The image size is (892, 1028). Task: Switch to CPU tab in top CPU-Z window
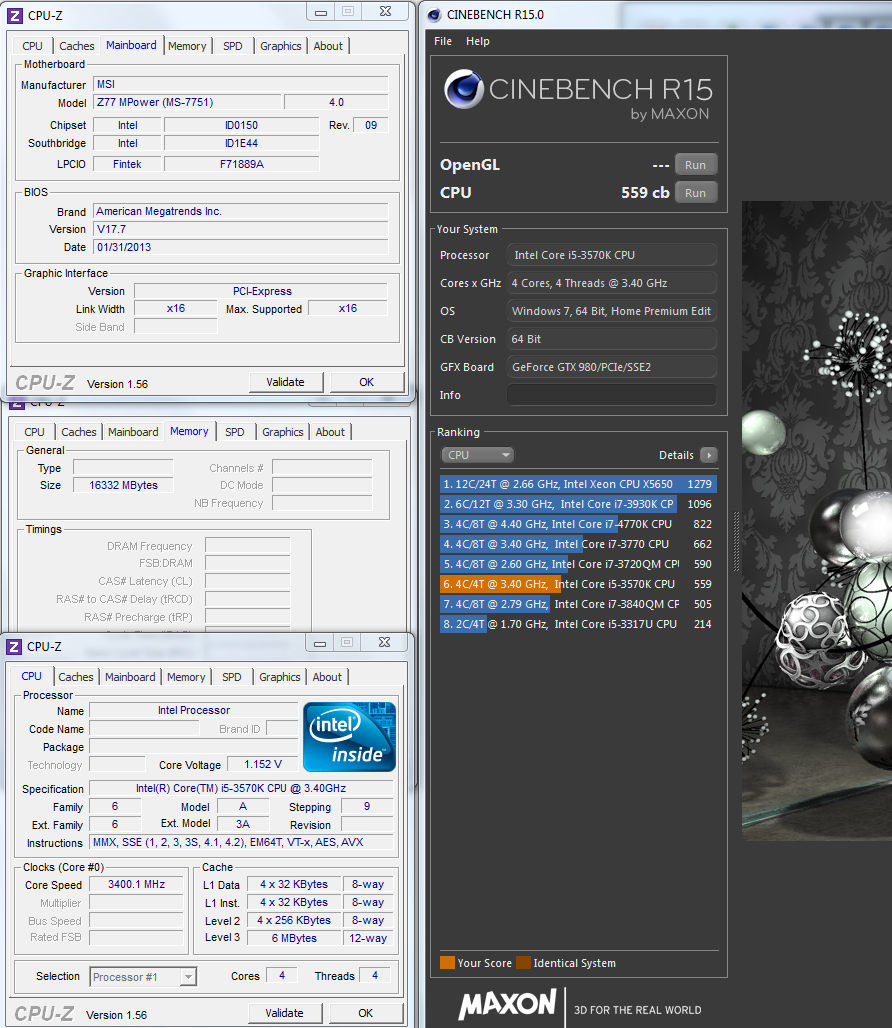(x=32, y=46)
